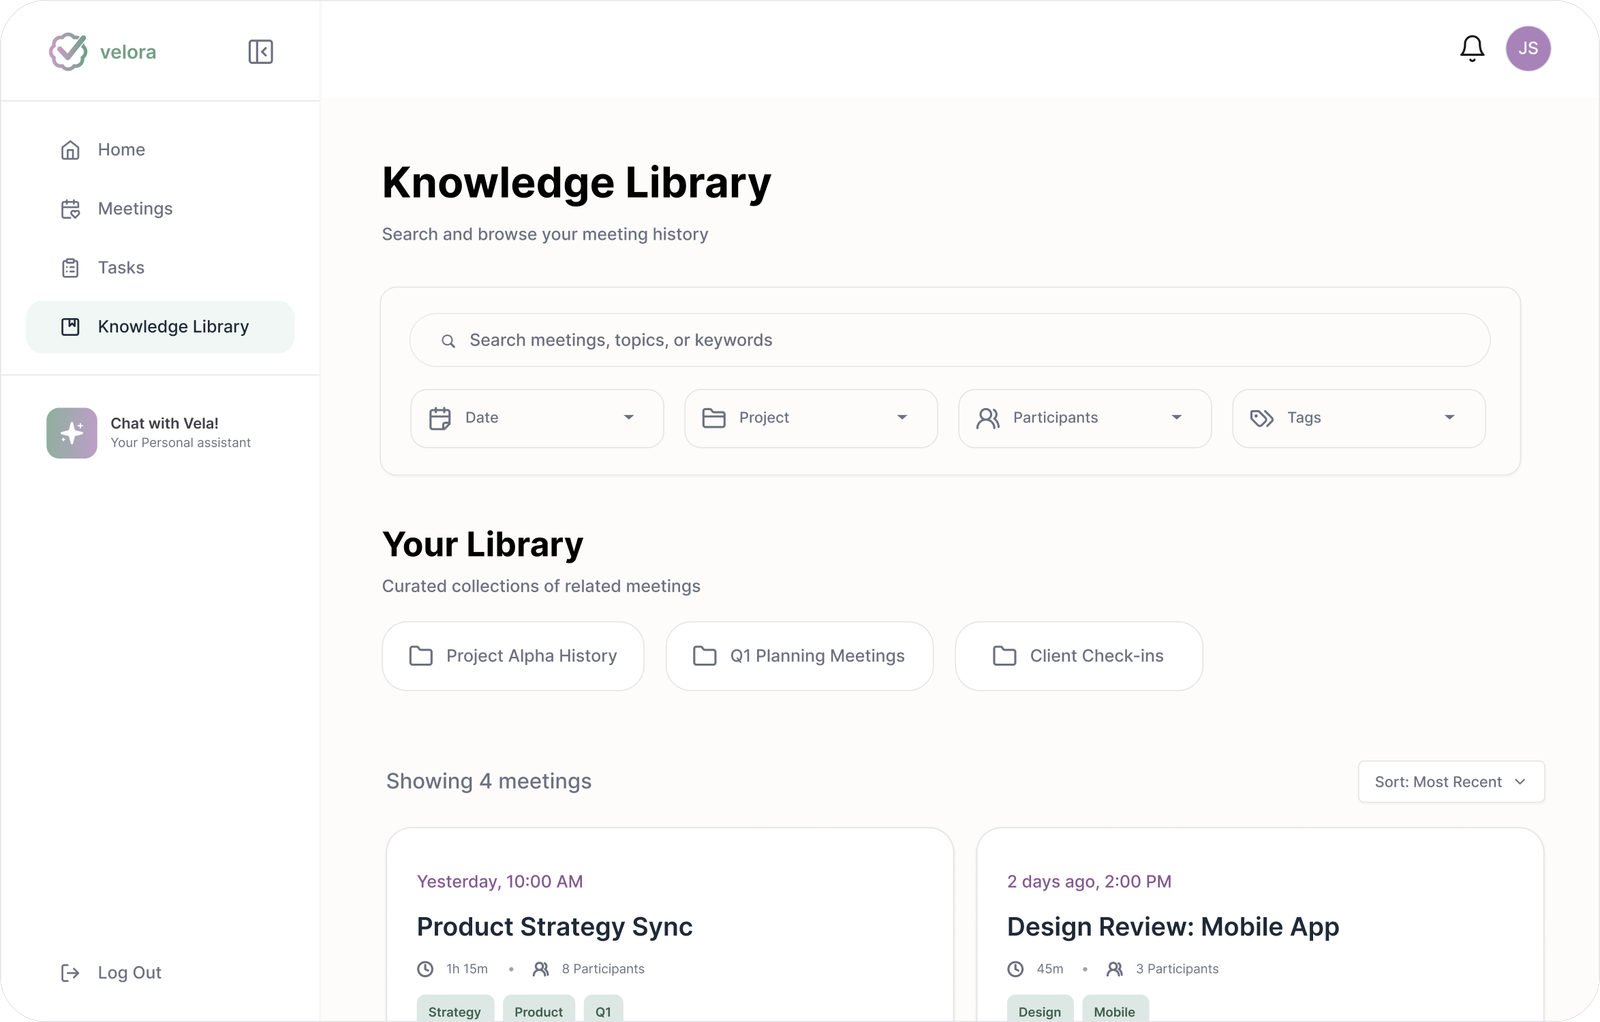Select Knowledge Library in sidebar
The image size is (1600, 1022).
click(x=160, y=327)
